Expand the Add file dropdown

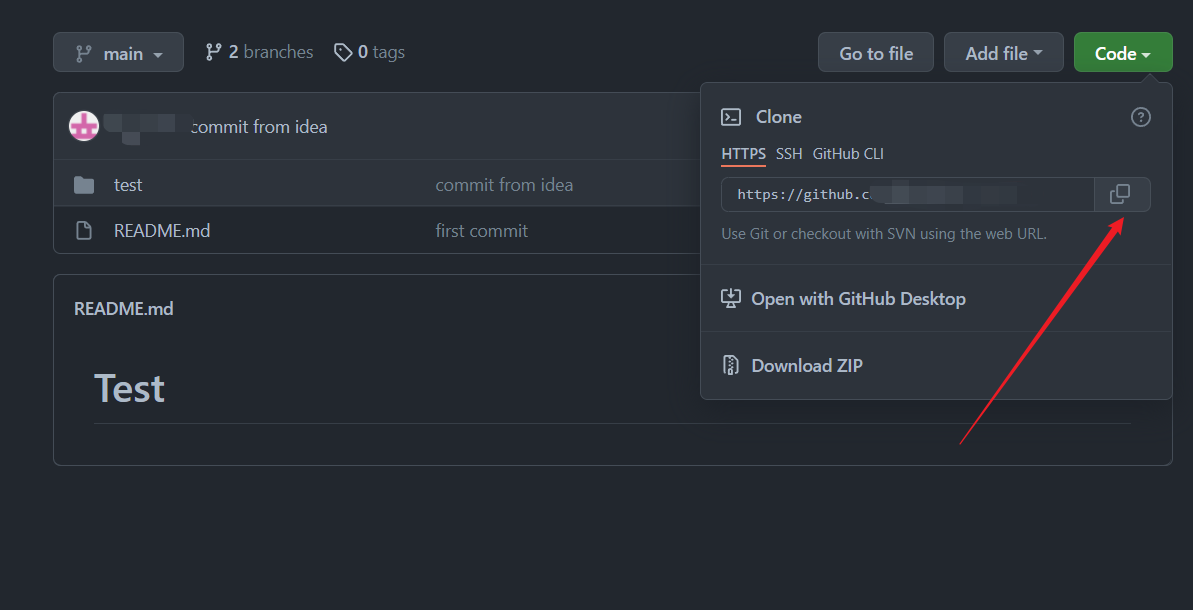click(1003, 53)
